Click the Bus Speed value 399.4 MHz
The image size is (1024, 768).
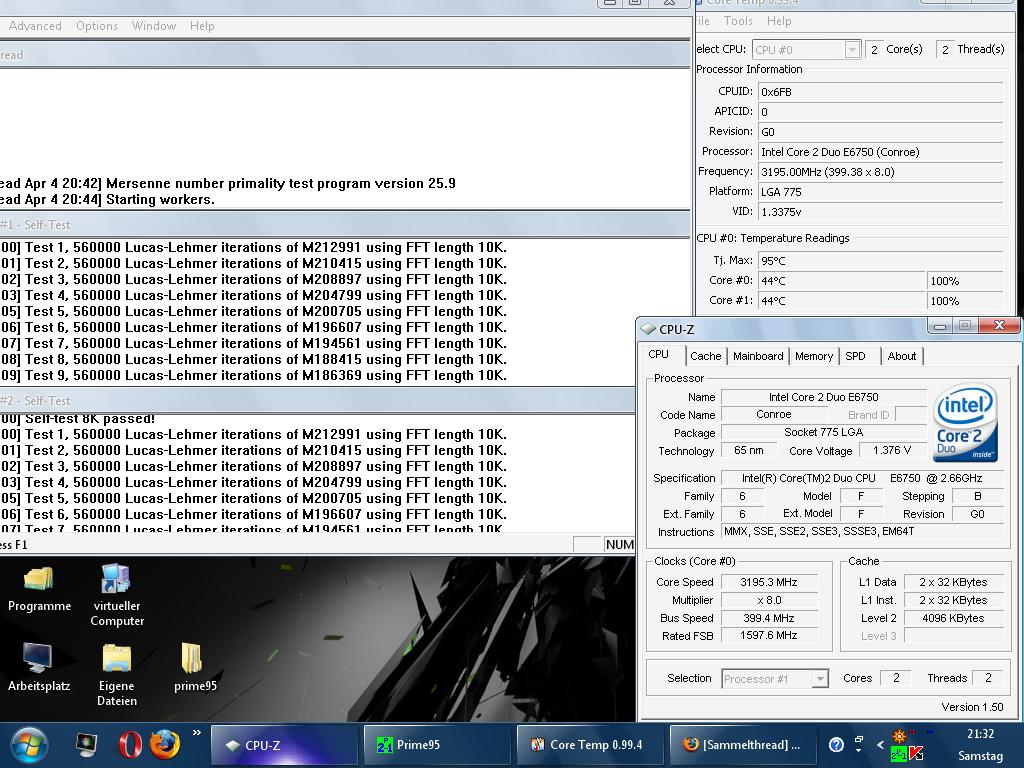pos(769,618)
